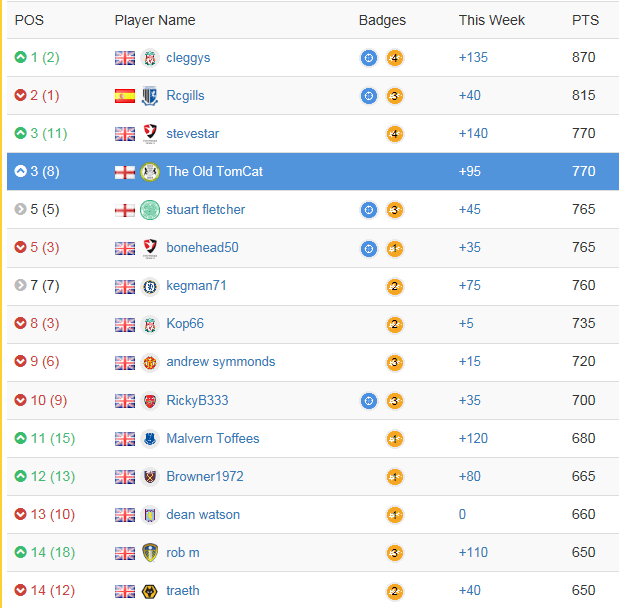
Task: Click the Leeds crest next to rob m
Action: (x=150, y=553)
